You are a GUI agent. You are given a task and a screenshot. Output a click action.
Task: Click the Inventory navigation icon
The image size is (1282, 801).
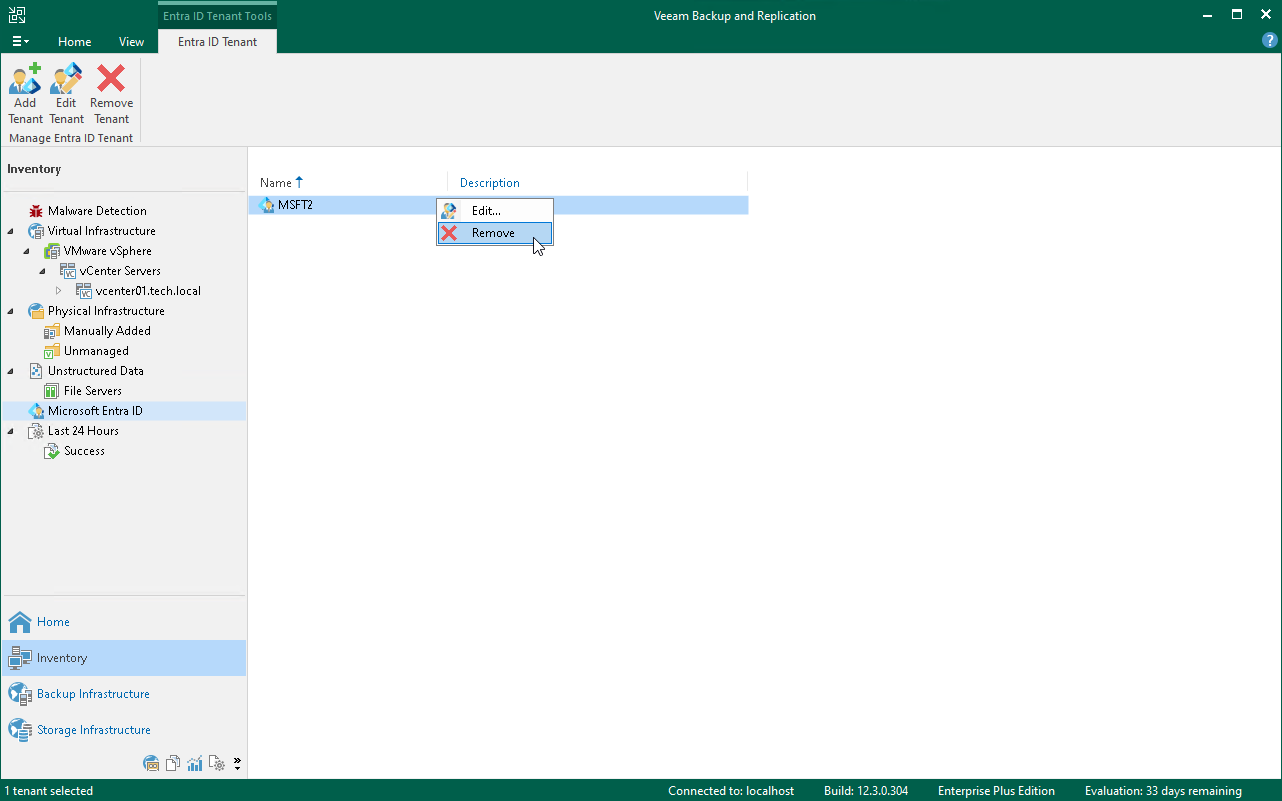20,658
